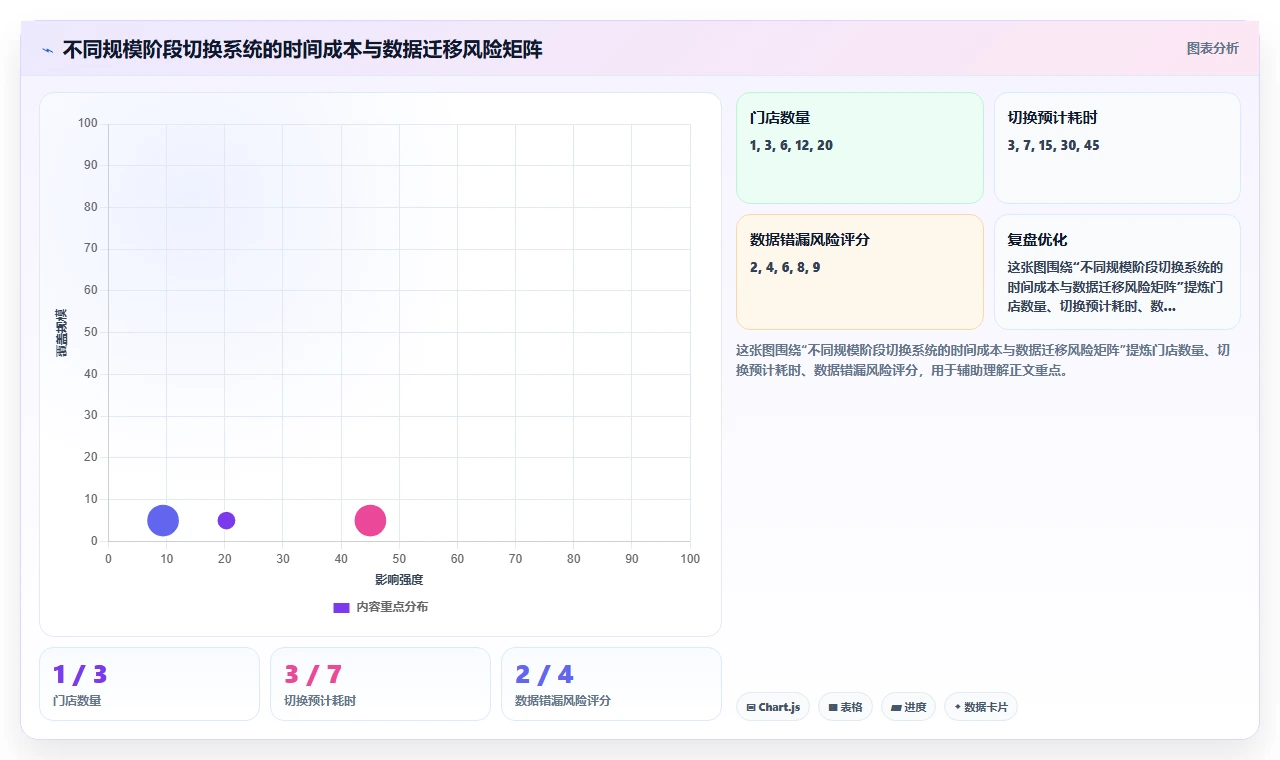
Task: Click the lightning icon beside the title
Action: tap(47, 49)
